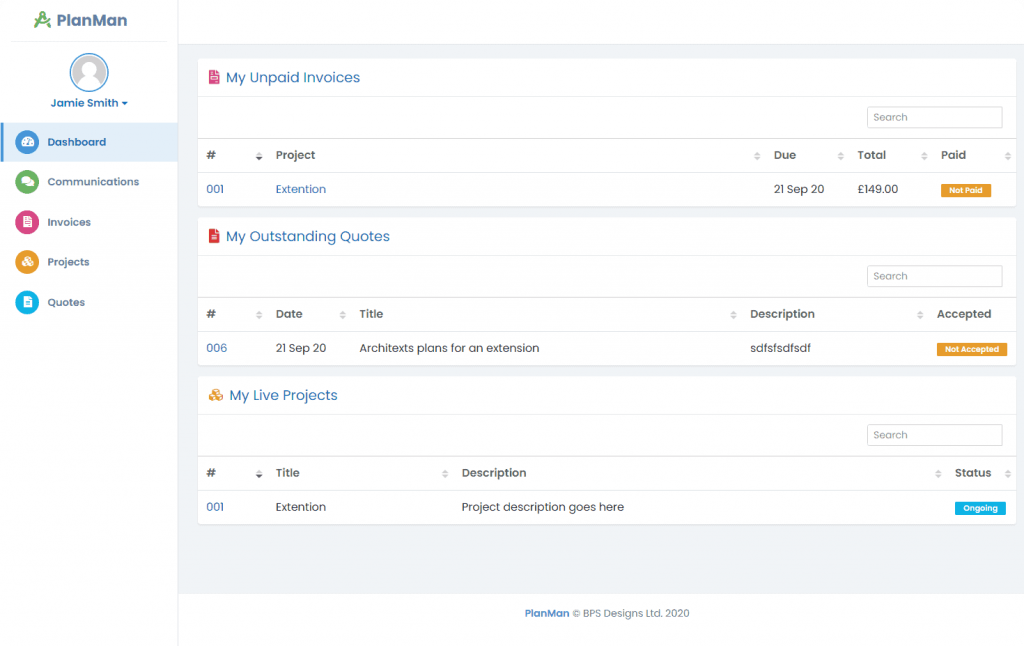Click quote title Architexts plans for an extension
1024x646 pixels.
449,348
